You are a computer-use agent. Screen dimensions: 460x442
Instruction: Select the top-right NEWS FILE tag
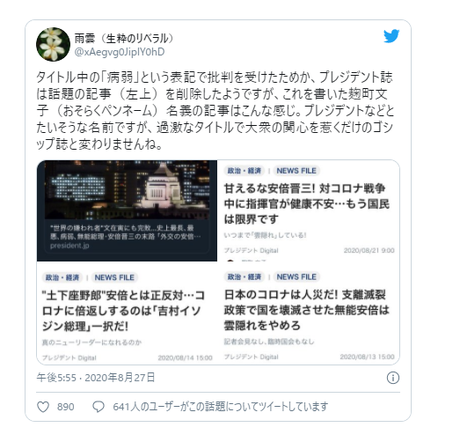coord(296,171)
